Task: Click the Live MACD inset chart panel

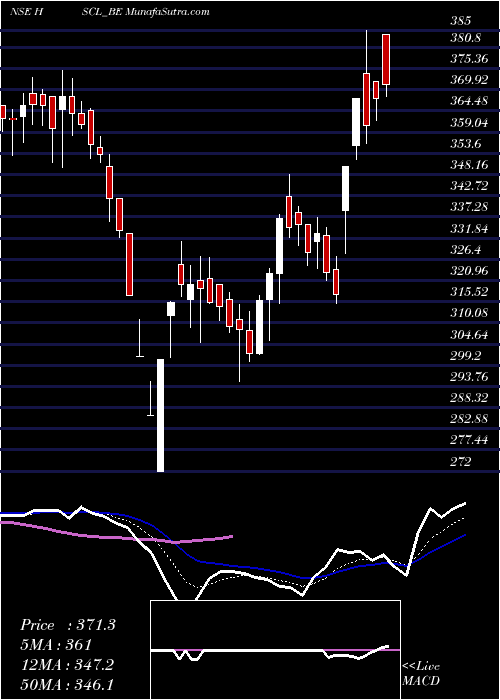Action: (x=275, y=650)
